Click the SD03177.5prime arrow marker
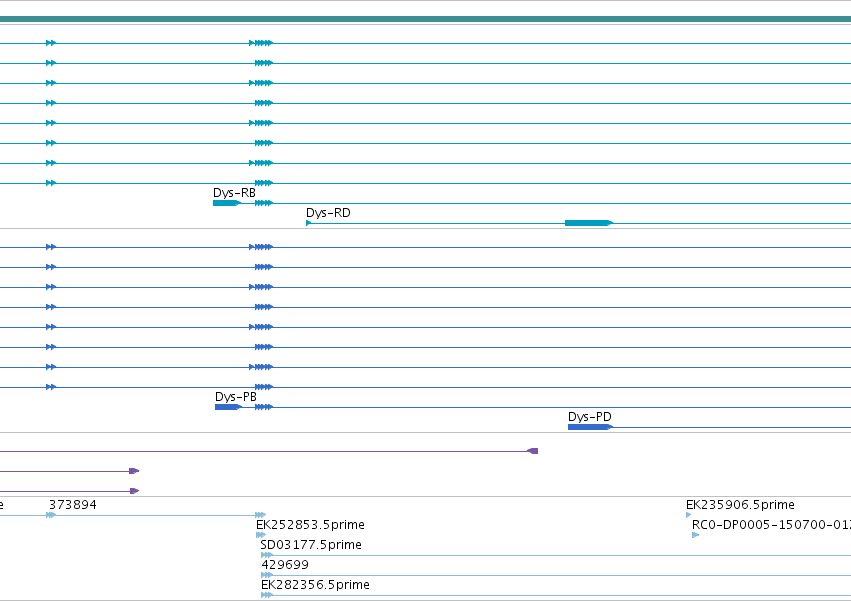Image resolution: width=851 pixels, height=601 pixels. (266, 555)
